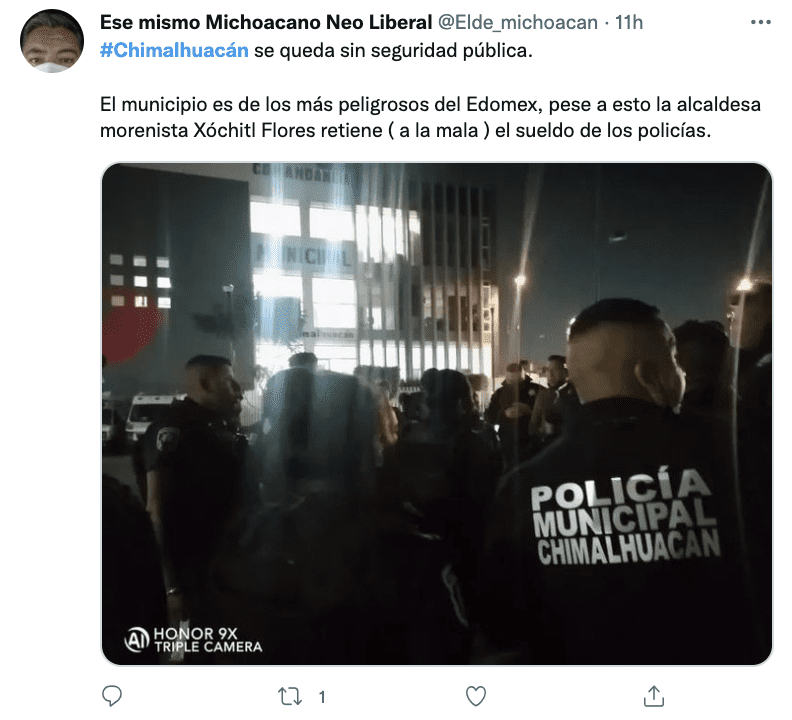Like the tweet with the heart icon
The image size is (792, 720).
pyautogui.click(x=476, y=696)
